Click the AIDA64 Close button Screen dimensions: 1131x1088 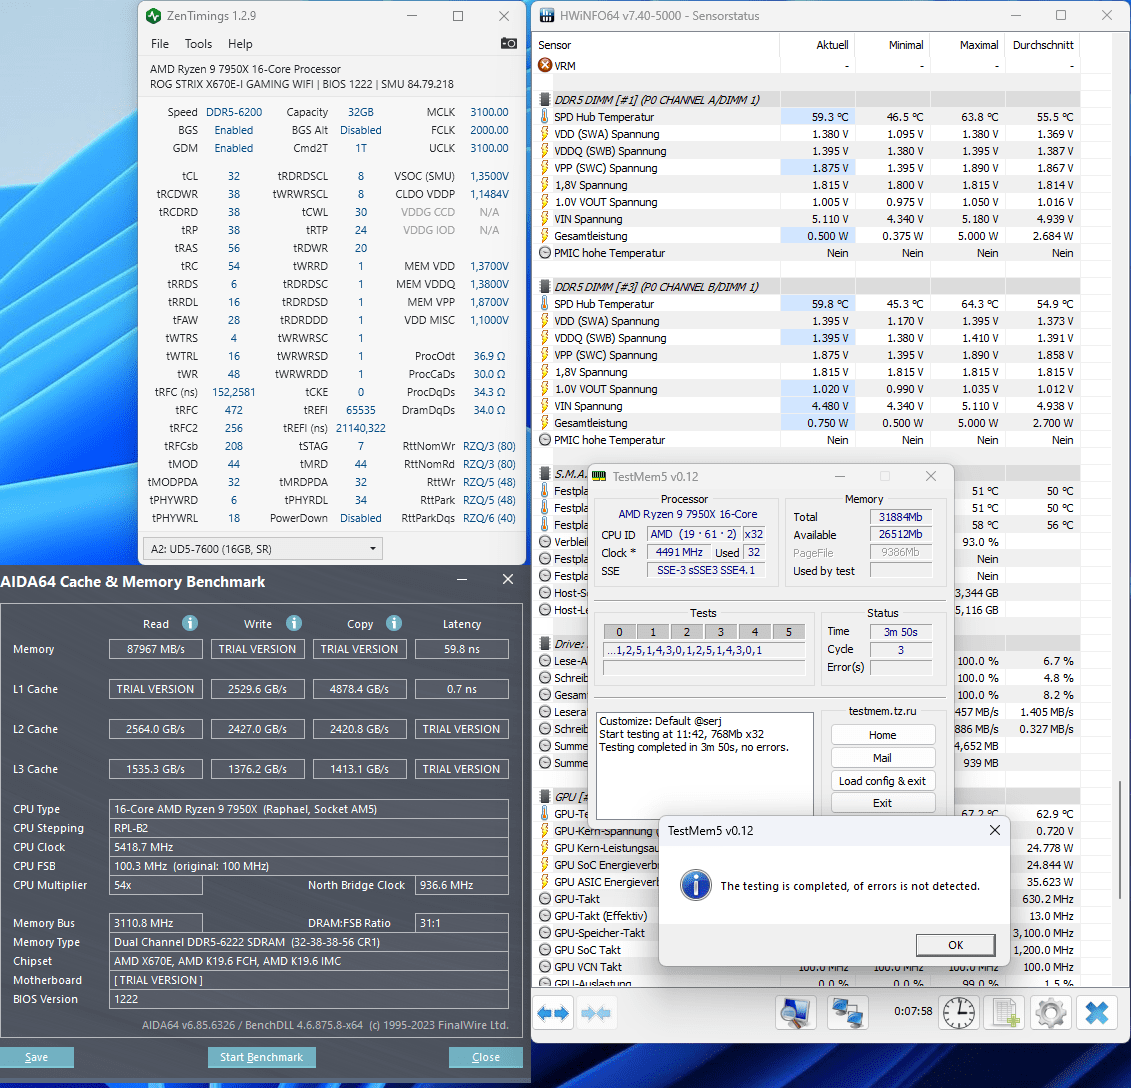coord(485,1057)
